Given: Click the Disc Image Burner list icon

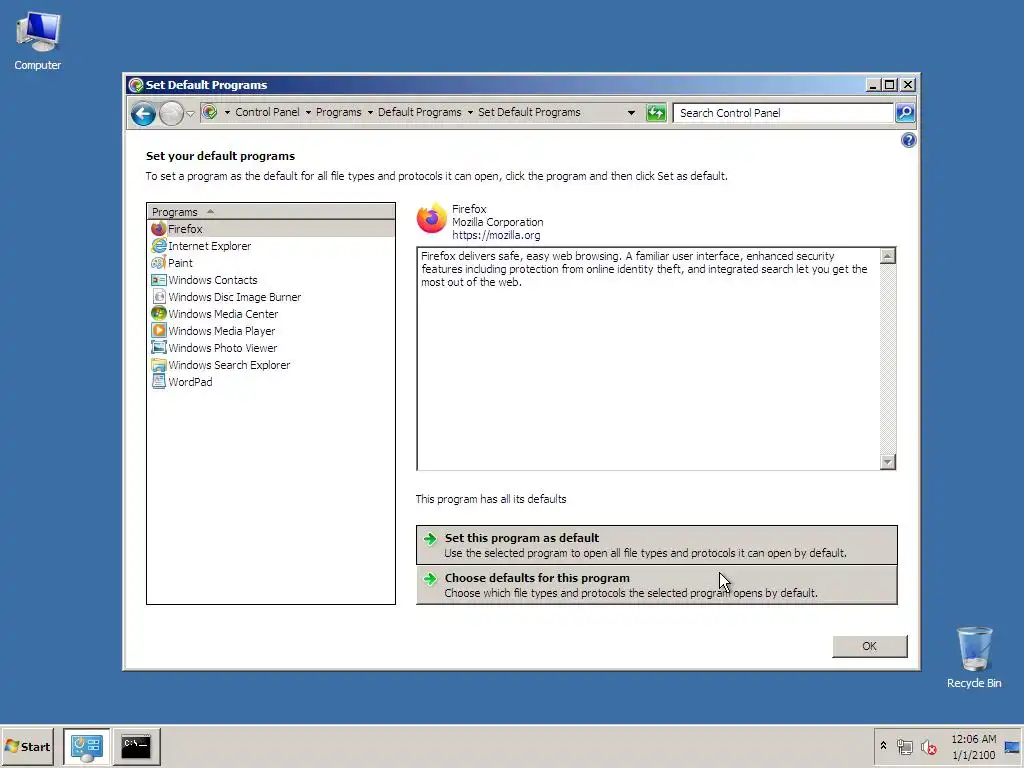Looking at the screenshot, I should tap(159, 296).
